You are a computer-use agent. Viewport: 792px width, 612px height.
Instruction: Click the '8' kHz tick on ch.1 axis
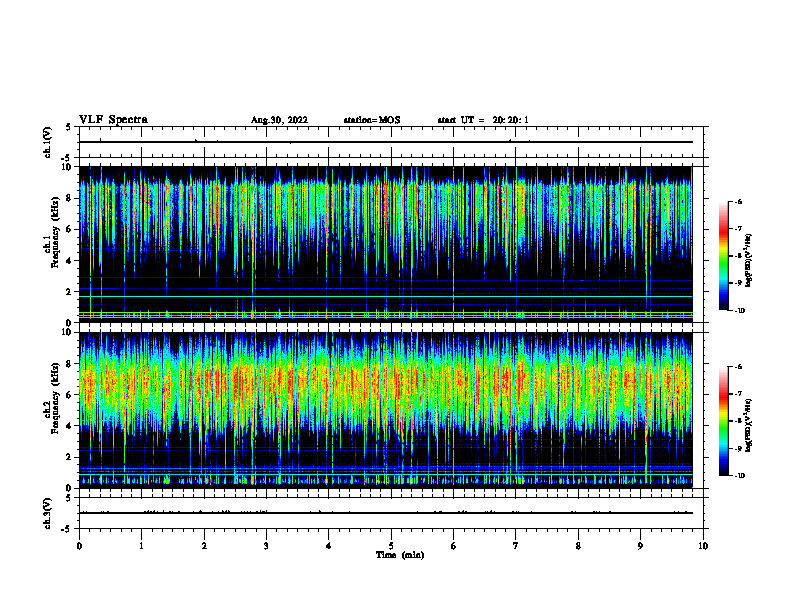point(69,198)
